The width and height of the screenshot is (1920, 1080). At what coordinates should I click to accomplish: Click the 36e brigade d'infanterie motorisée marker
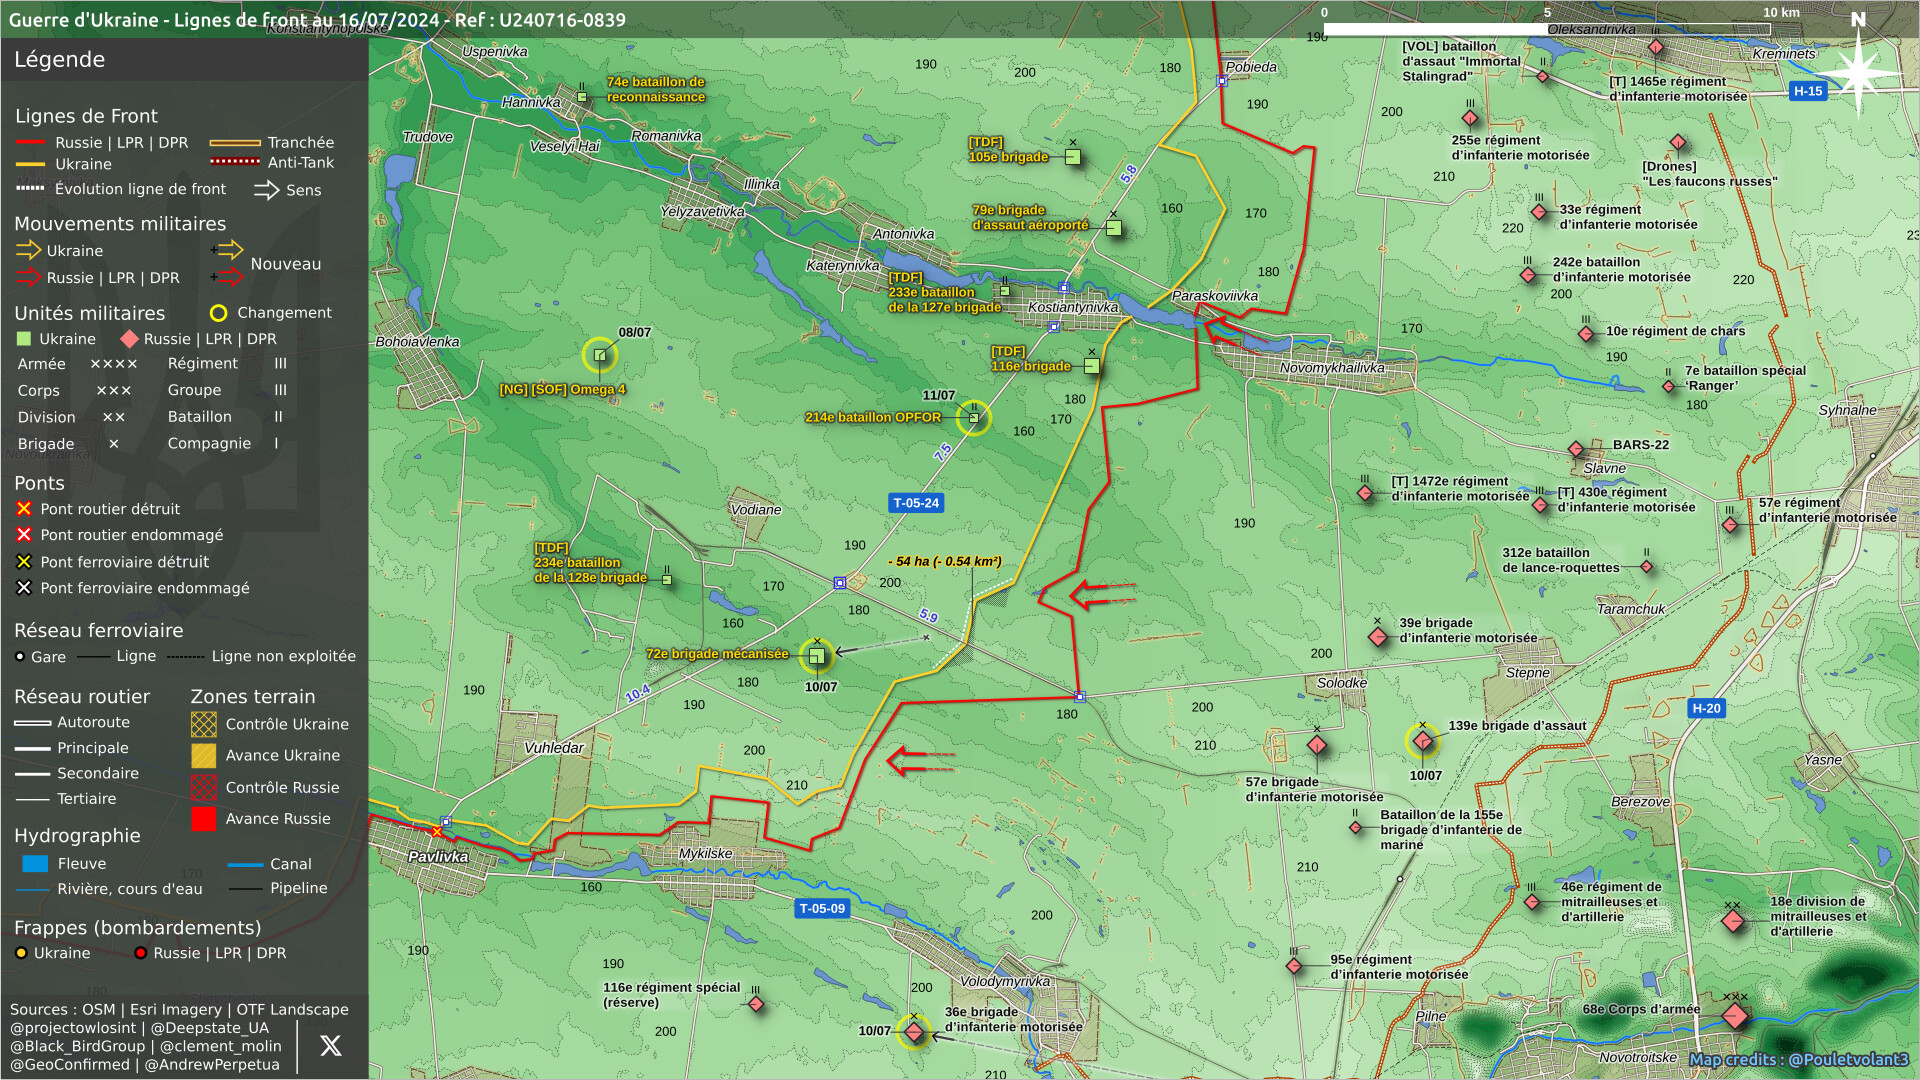(x=913, y=1032)
